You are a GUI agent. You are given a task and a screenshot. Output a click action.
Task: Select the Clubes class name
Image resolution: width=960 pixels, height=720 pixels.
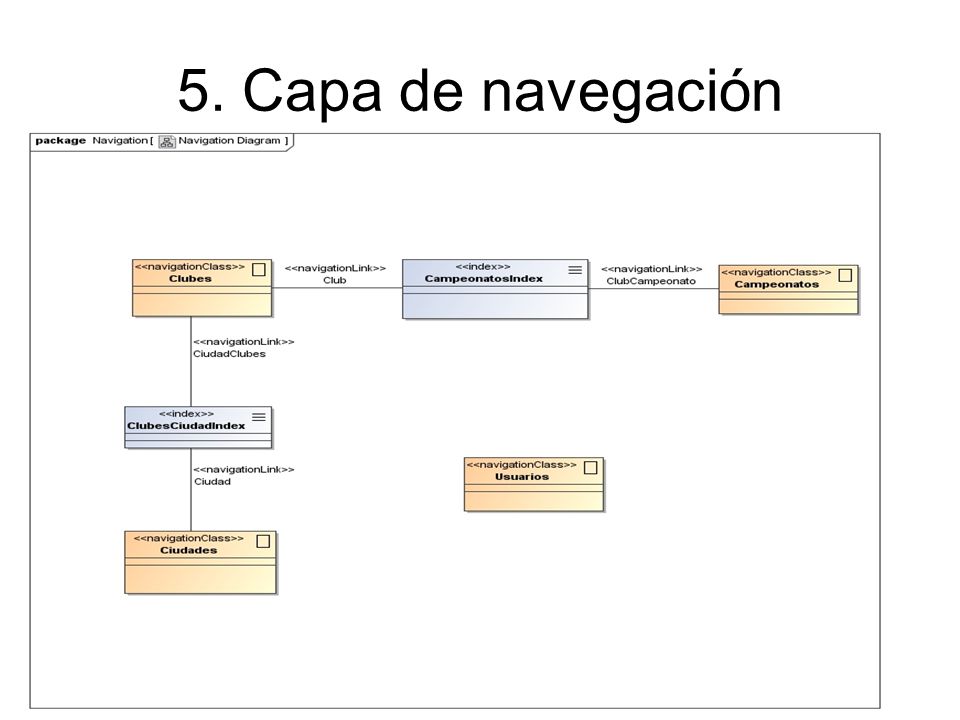190,279
